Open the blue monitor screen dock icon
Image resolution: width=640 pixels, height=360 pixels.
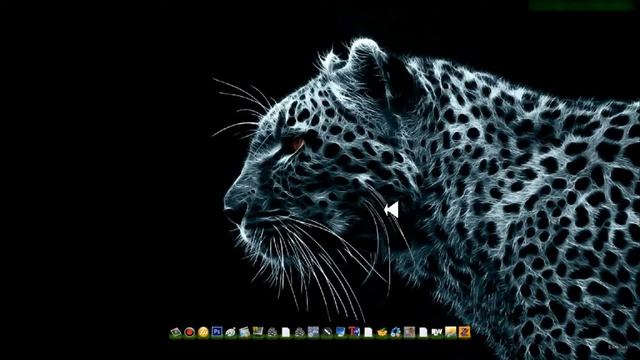click(340, 332)
